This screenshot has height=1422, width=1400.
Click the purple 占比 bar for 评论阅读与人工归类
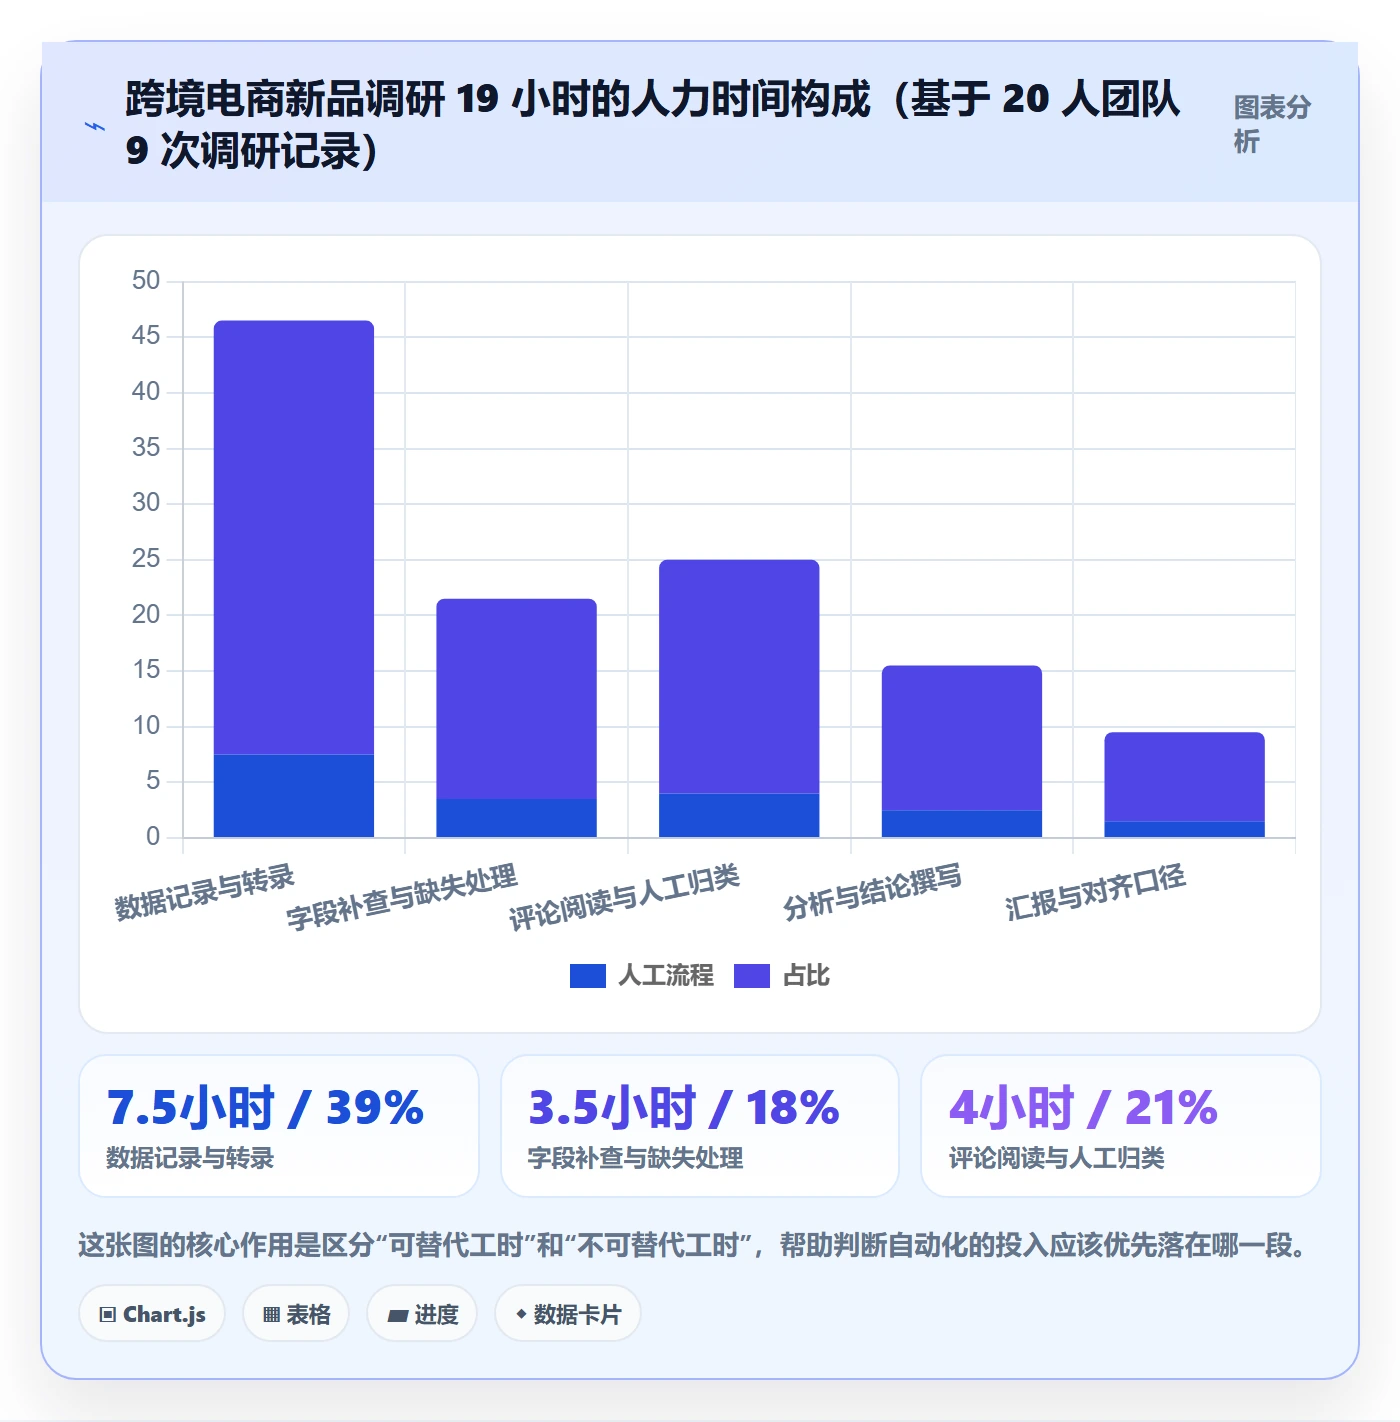(x=739, y=677)
